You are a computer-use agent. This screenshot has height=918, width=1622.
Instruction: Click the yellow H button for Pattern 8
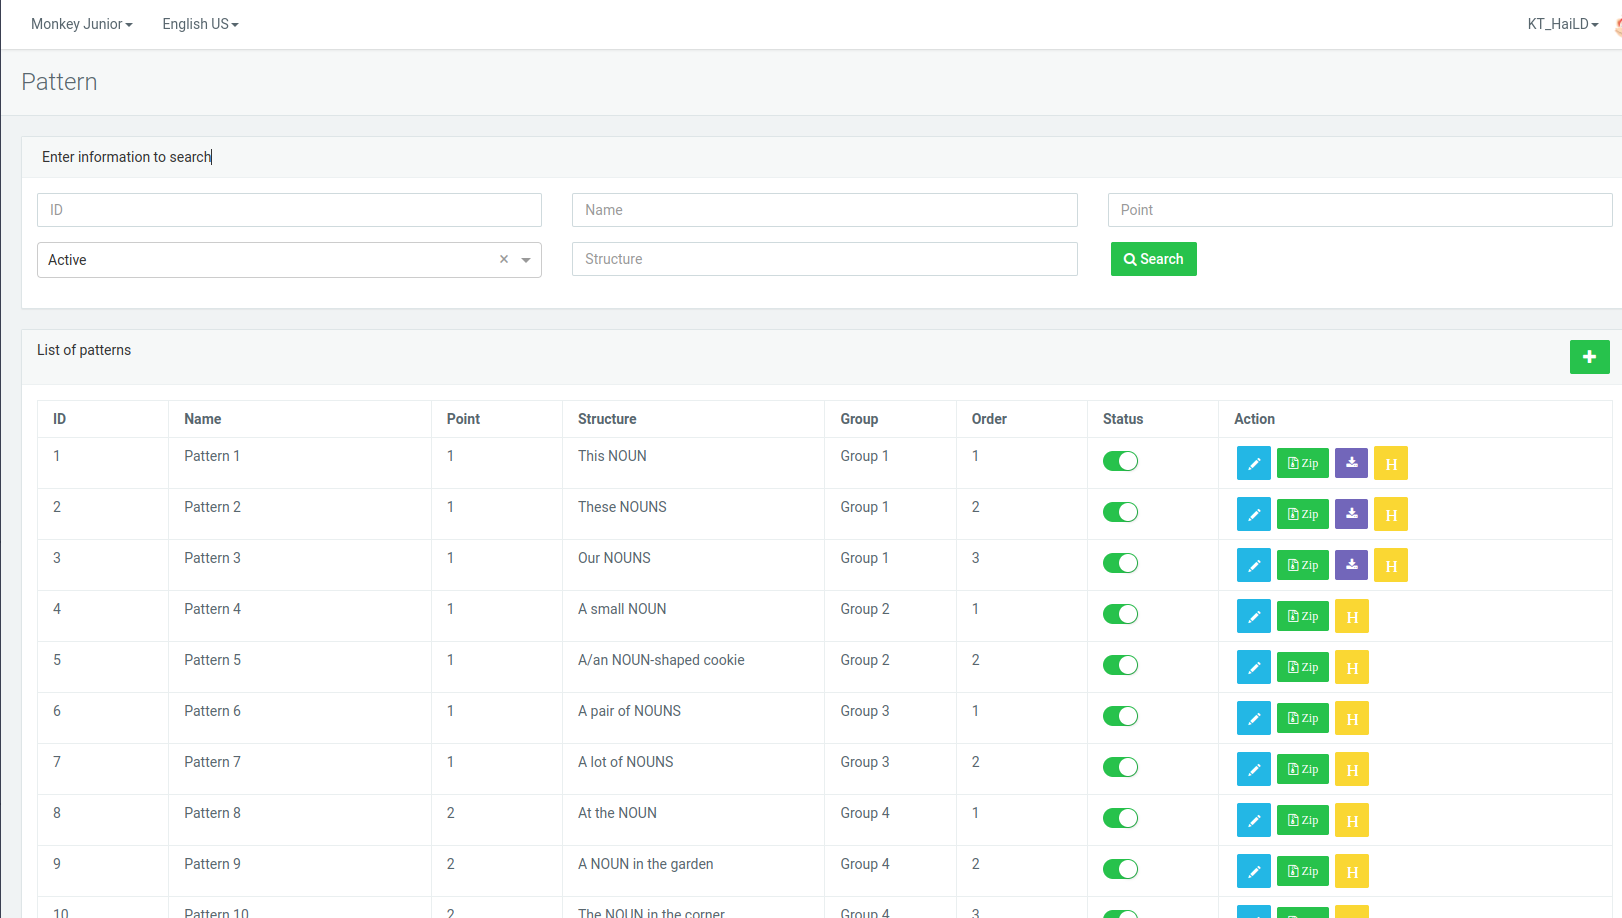(x=1352, y=820)
